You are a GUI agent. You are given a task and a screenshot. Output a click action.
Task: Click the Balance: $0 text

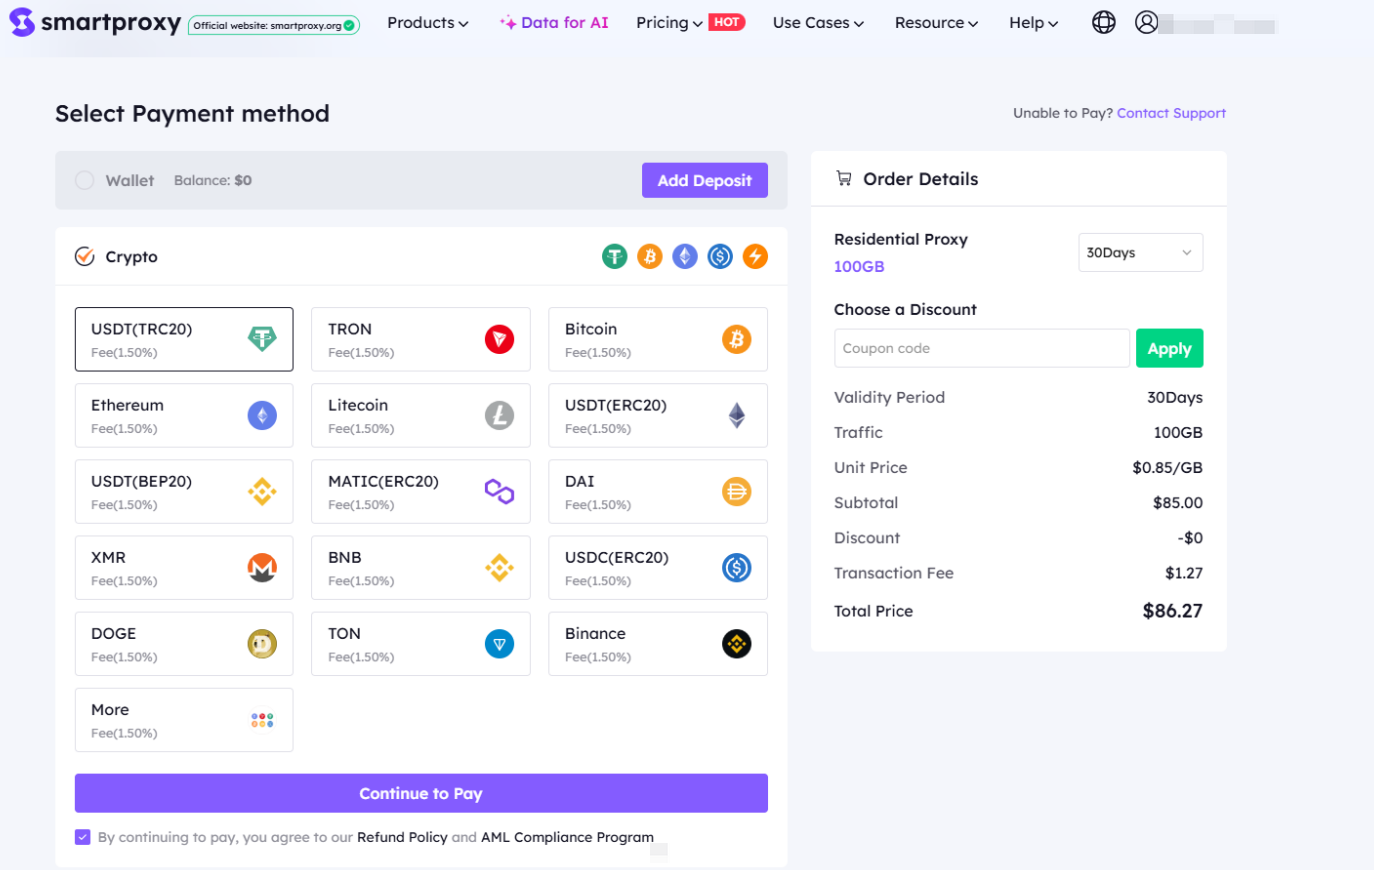[213, 180]
